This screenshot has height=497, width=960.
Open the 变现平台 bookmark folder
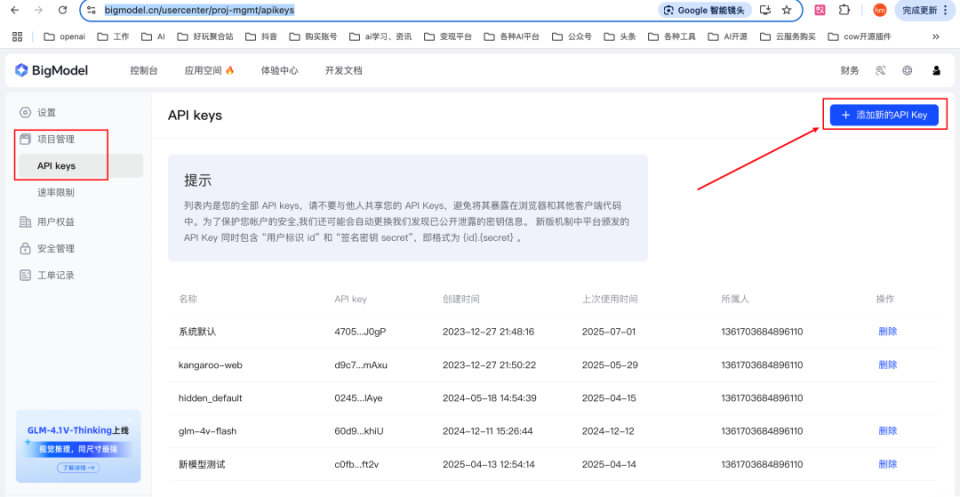tap(448, 37)
